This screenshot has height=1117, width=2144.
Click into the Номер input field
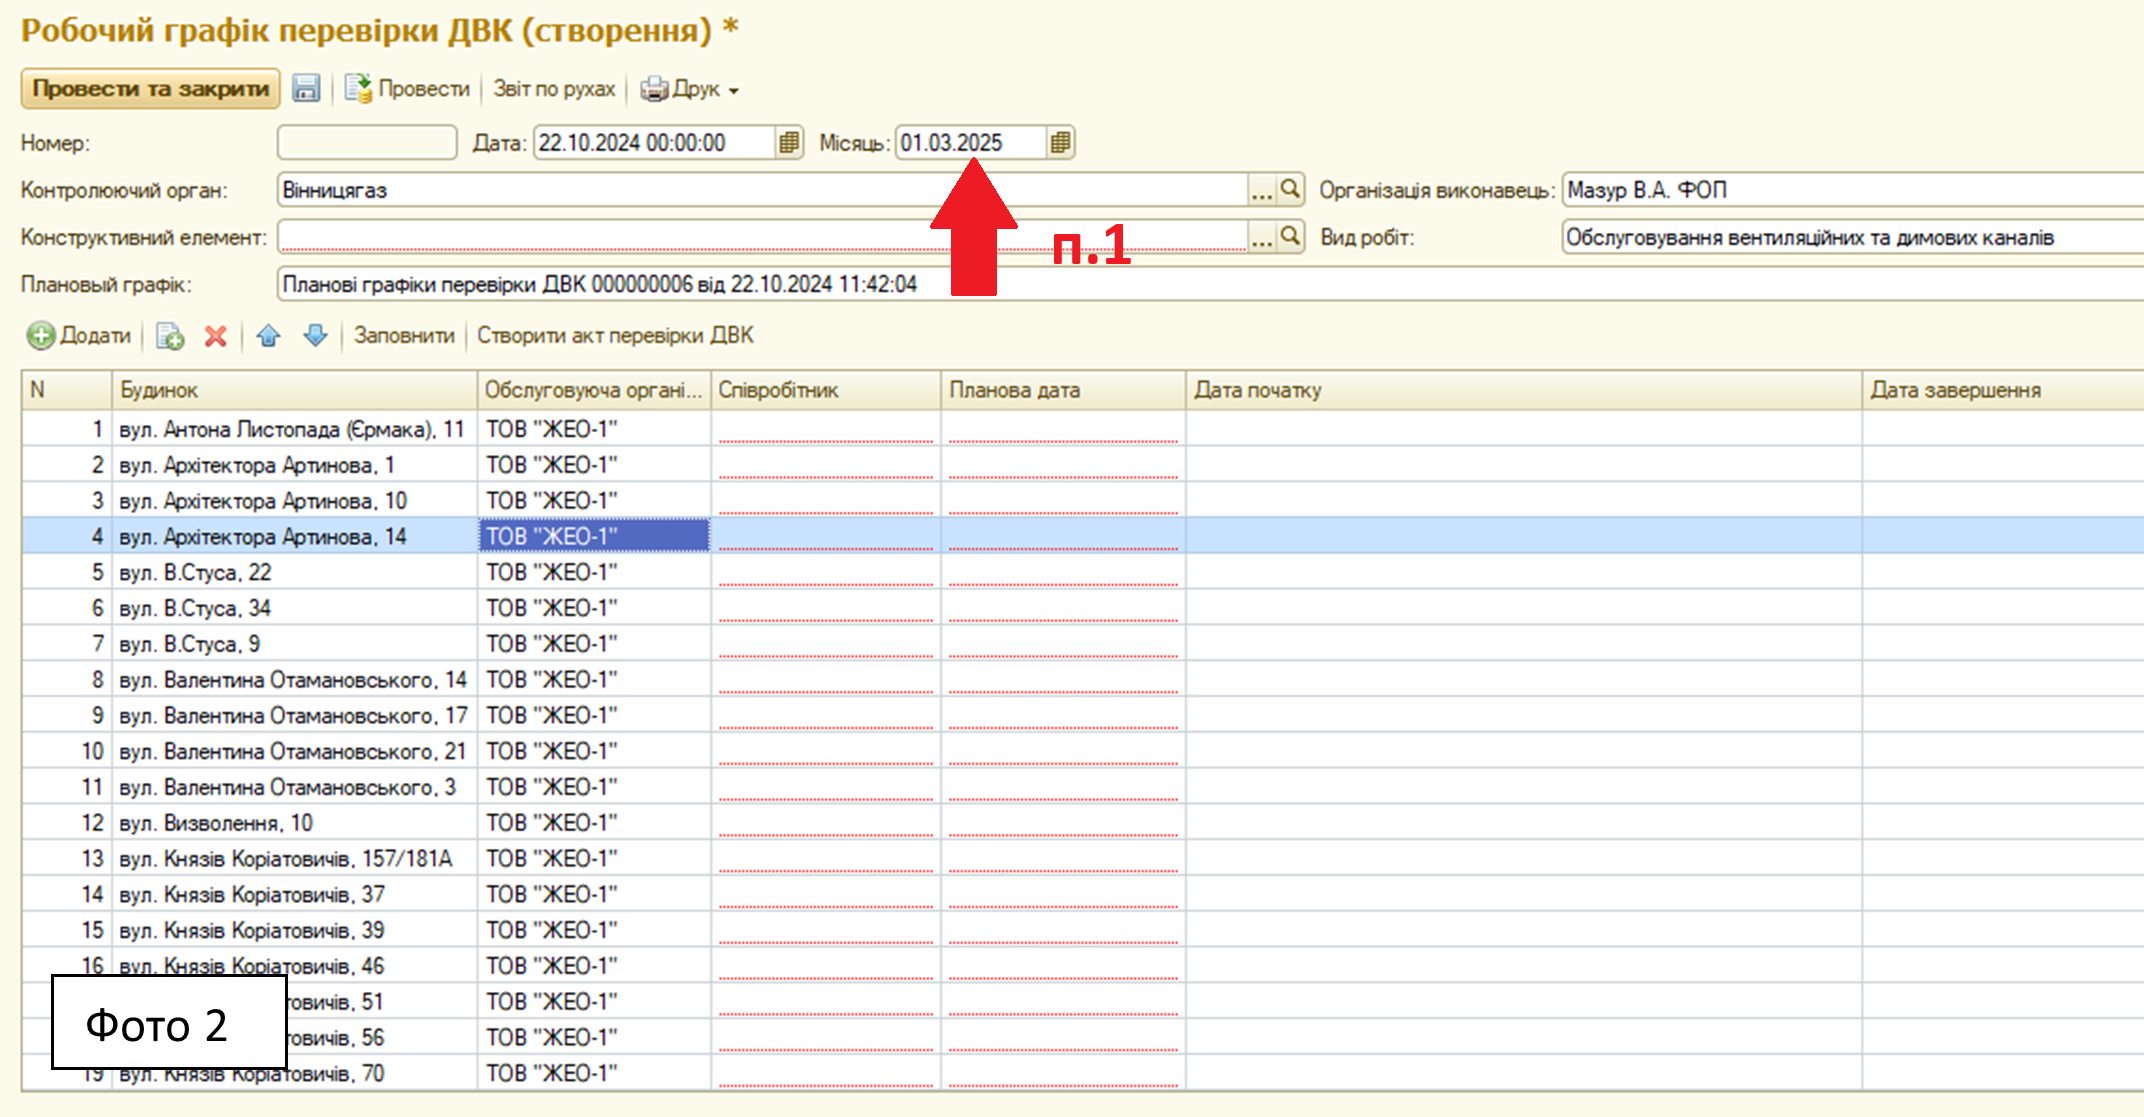[x=367, y=143]
